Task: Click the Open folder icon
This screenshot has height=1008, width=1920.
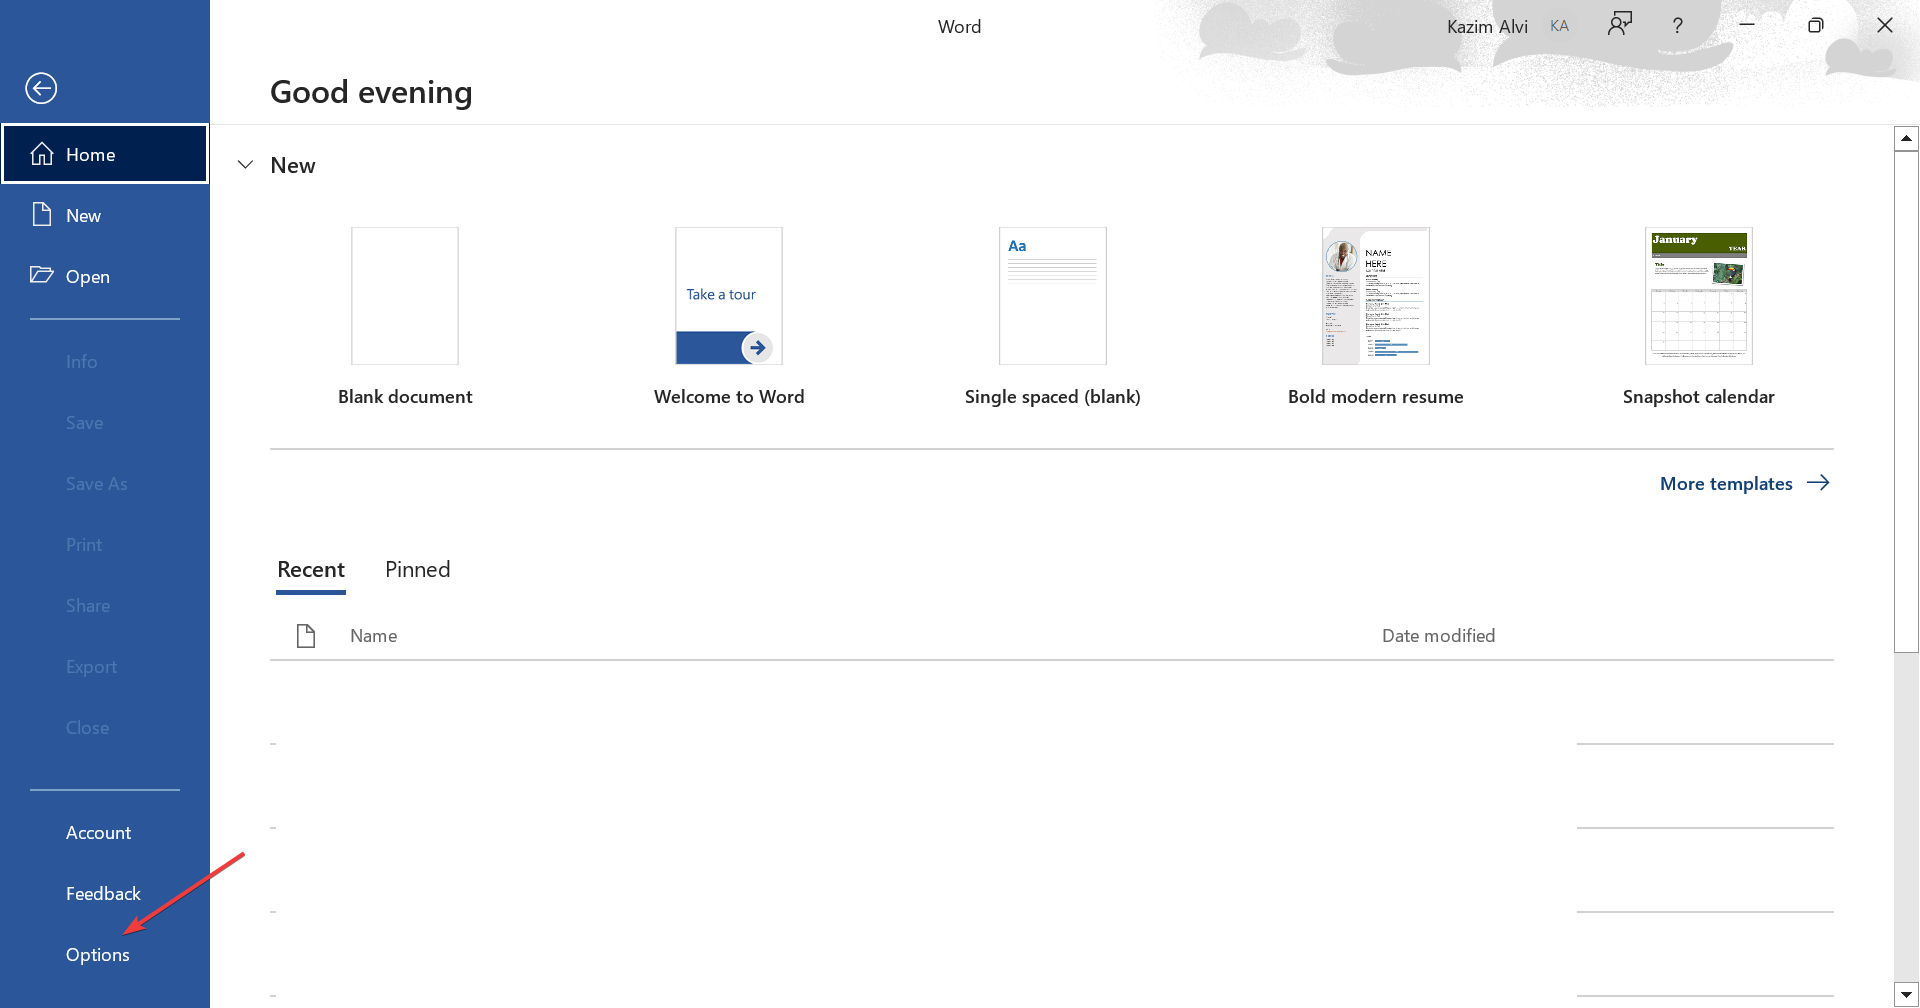Action: [x=42, y=275]
